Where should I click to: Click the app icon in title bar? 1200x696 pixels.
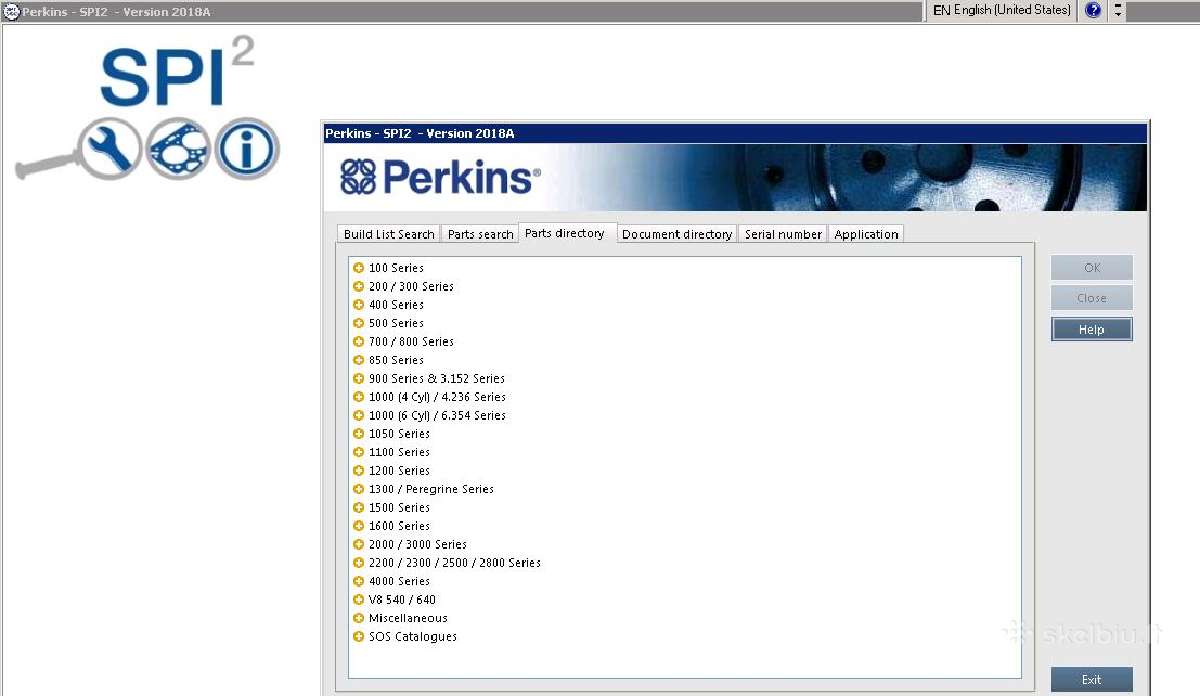click(x=12, y=11)
